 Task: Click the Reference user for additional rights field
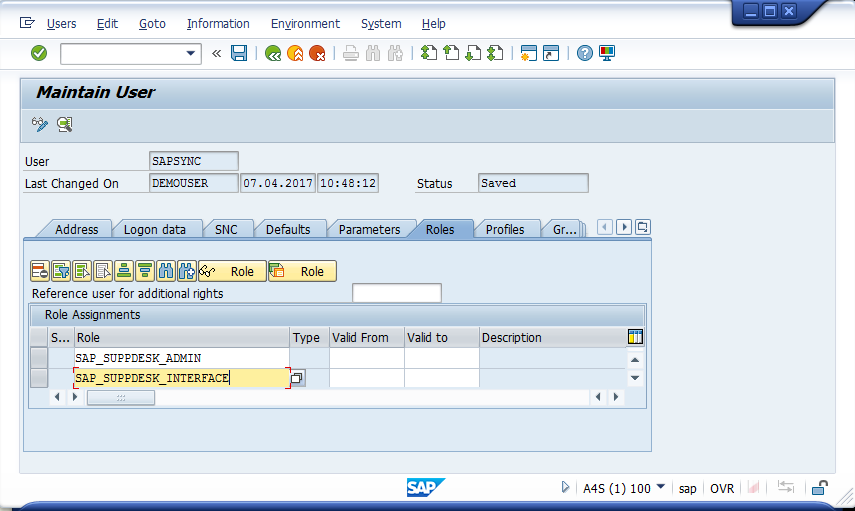(x=396, y=293)
